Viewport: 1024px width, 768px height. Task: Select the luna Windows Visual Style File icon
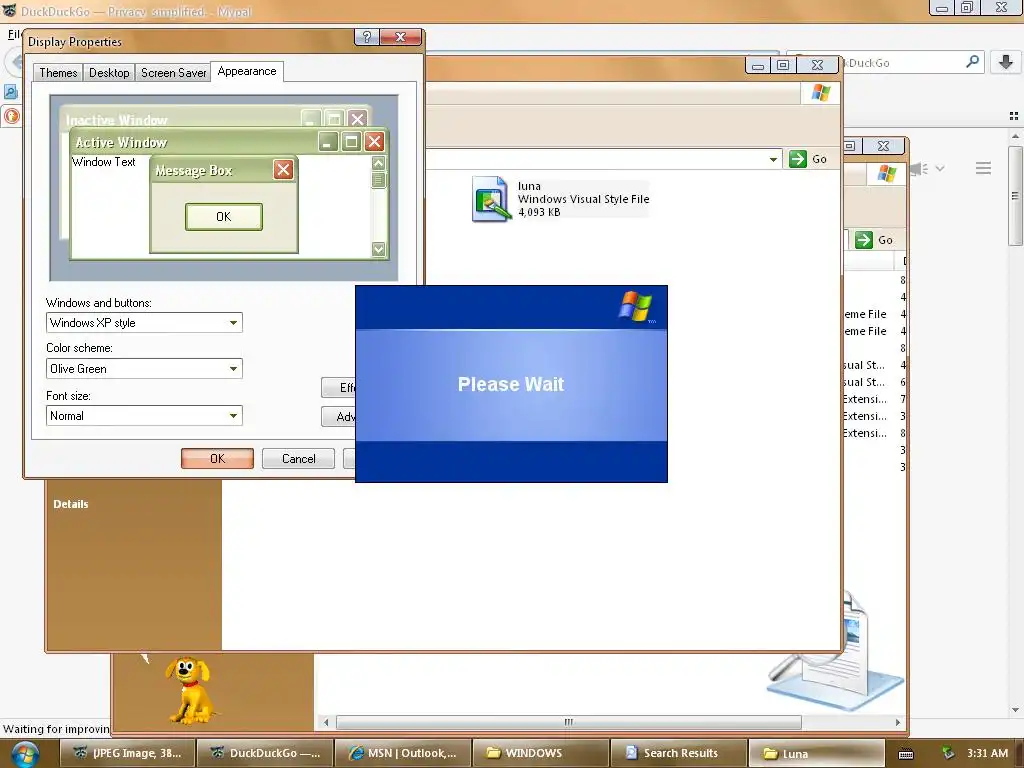(x=490, y=199)
